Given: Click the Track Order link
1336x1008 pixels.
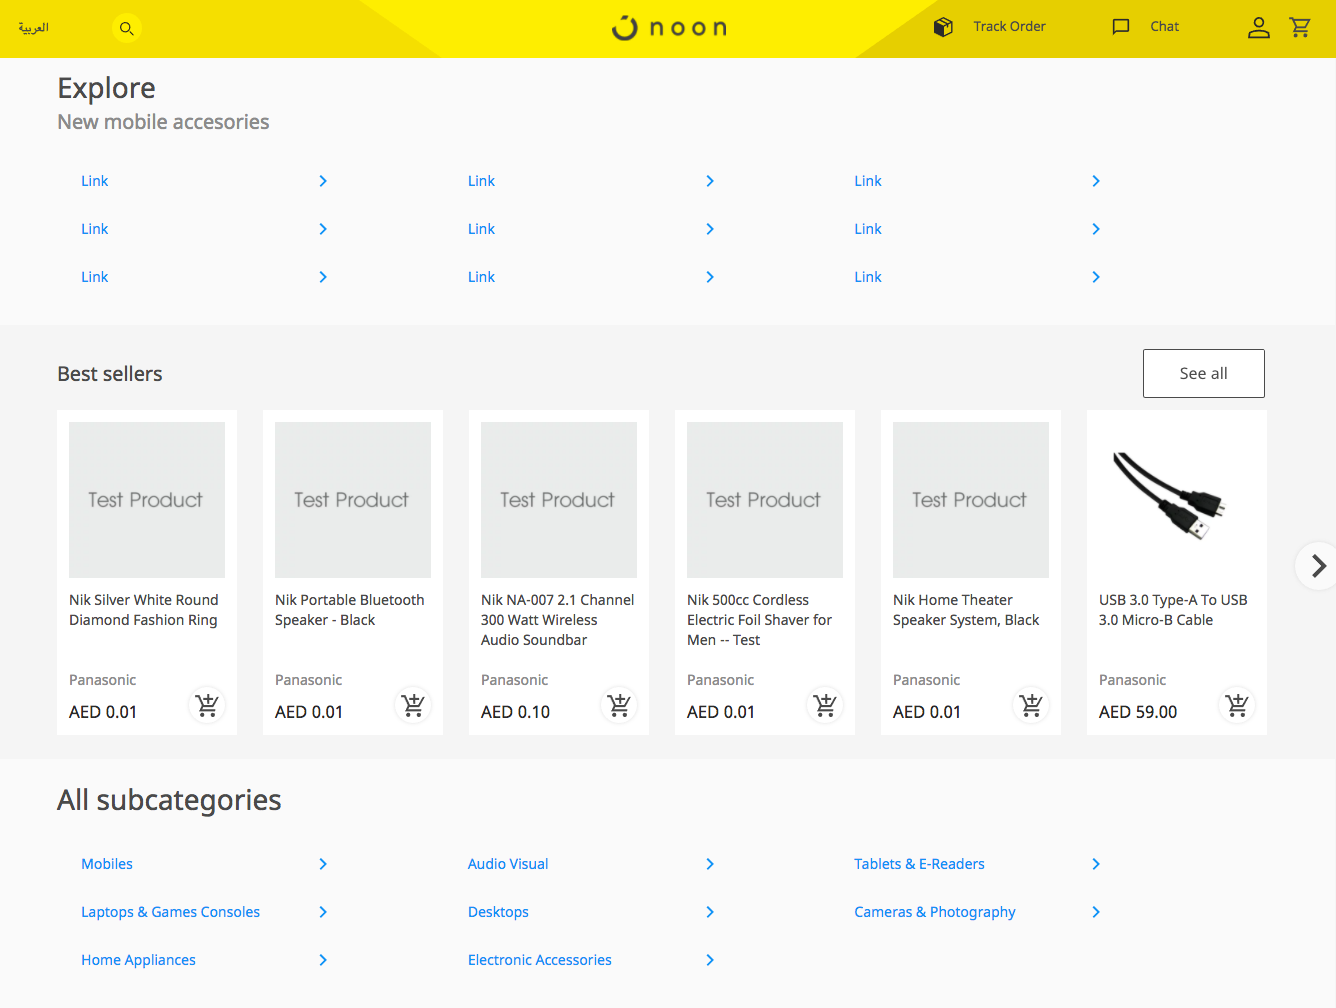Looking at the screenshot, I should point(1009,27).
